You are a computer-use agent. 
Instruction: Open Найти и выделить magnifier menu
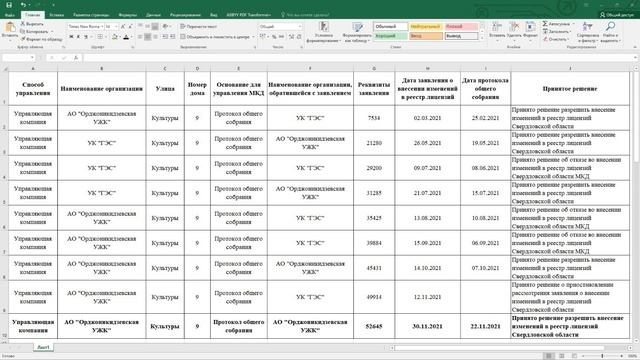pos(610,32)
